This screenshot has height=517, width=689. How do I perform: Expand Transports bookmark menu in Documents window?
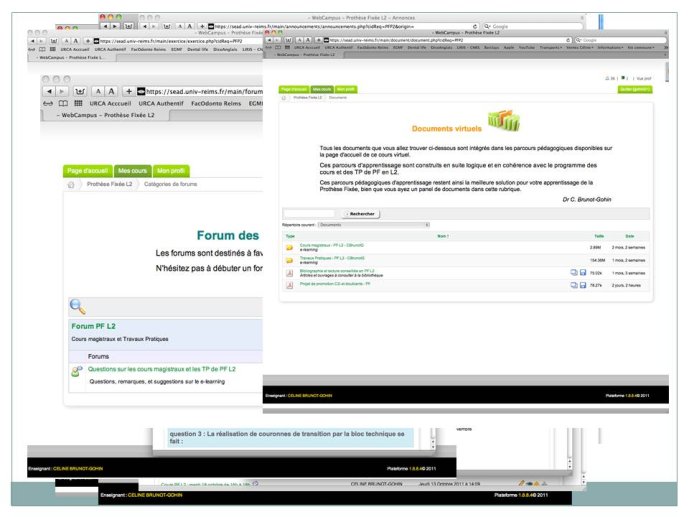[x=550, y=47]
